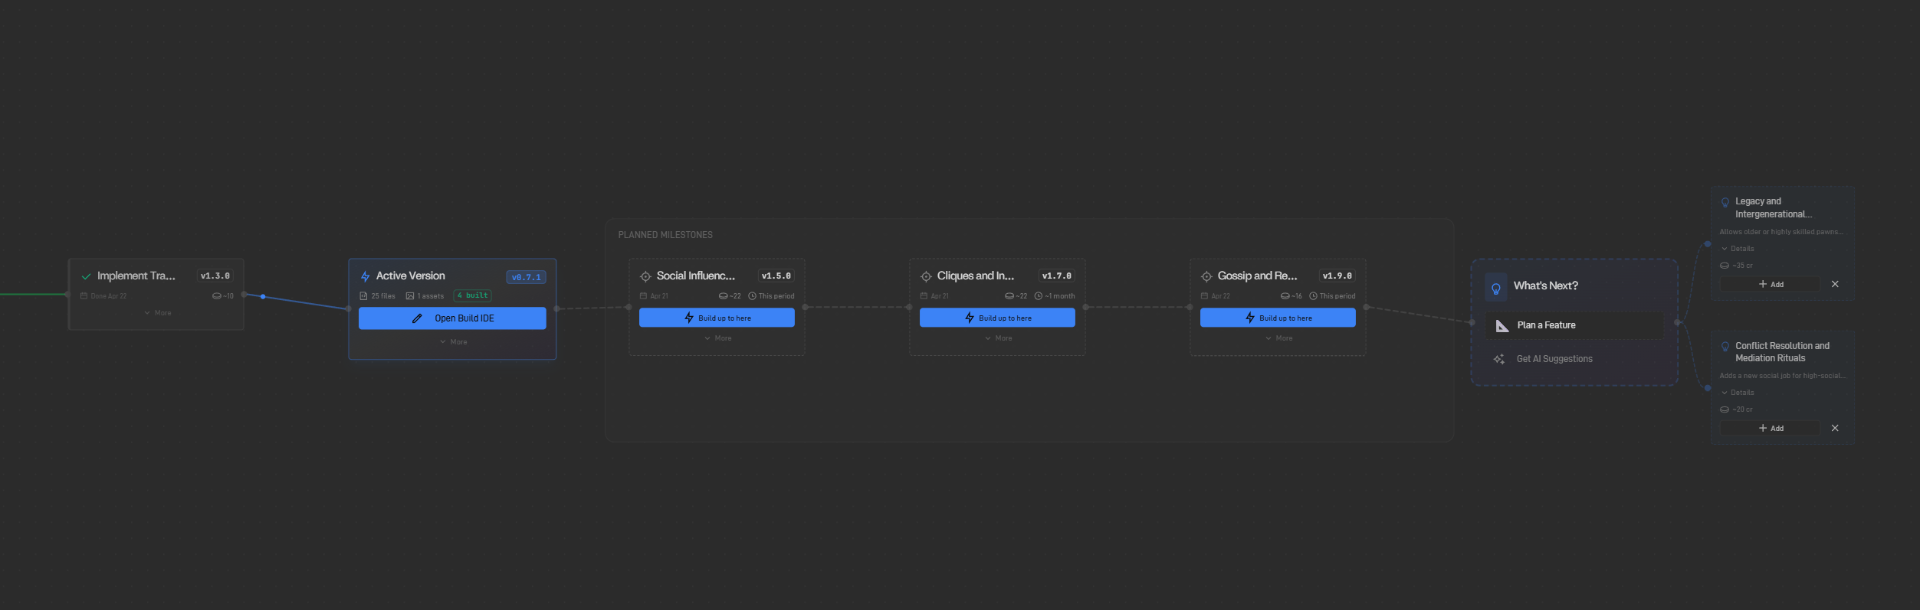1920x610 pixels.
Task: Click the v0.7.1 version badge
Action: pos(526,277)
